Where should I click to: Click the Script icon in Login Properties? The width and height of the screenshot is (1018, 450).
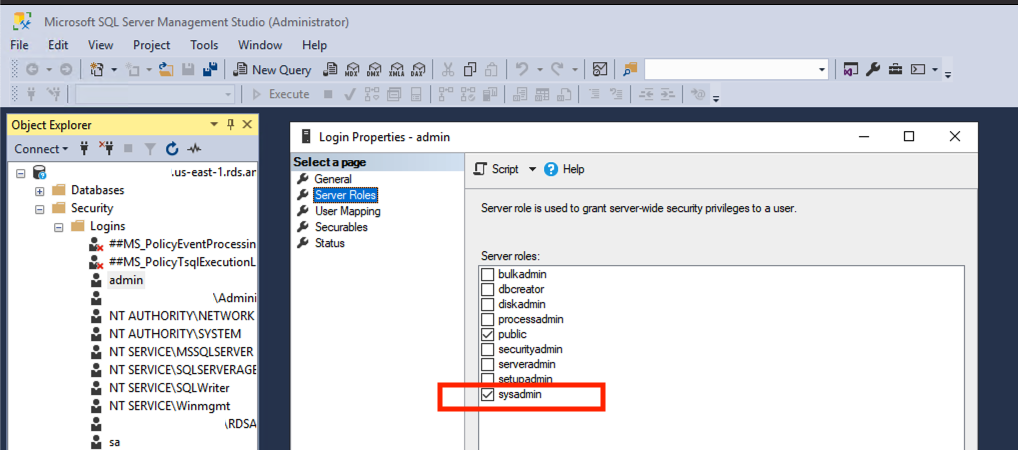[x=480, y=169]
